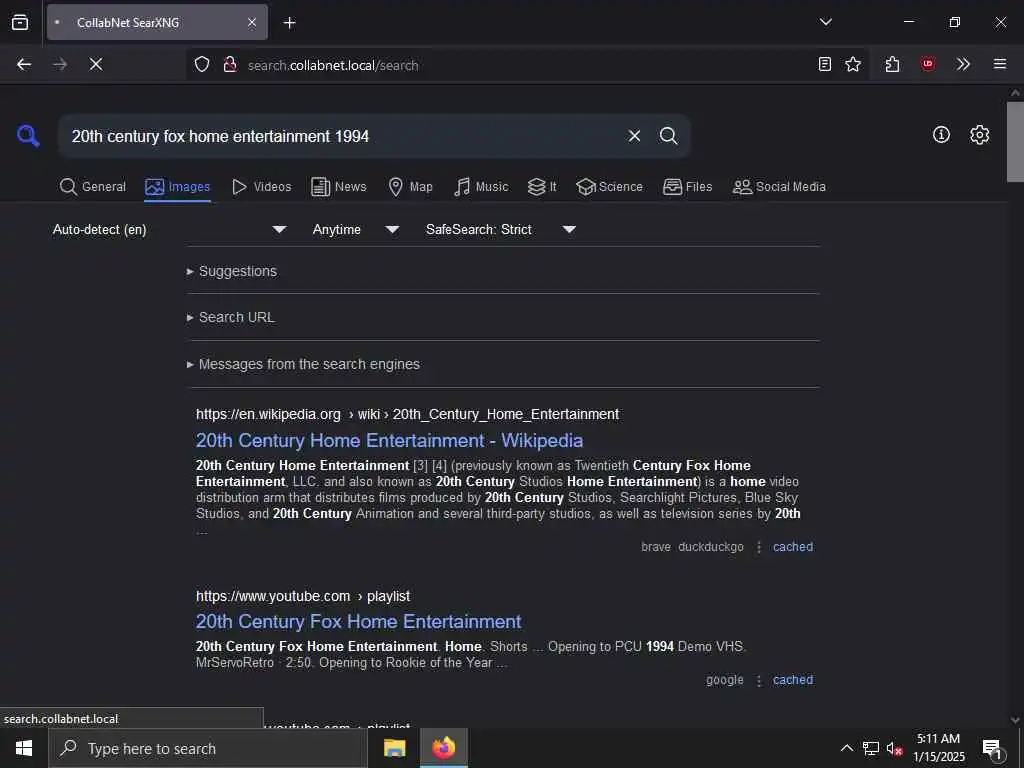Screen dimensions: 1024x768
Task: Open SafeSearch: Strict dropdown
Action: point(500,229)
